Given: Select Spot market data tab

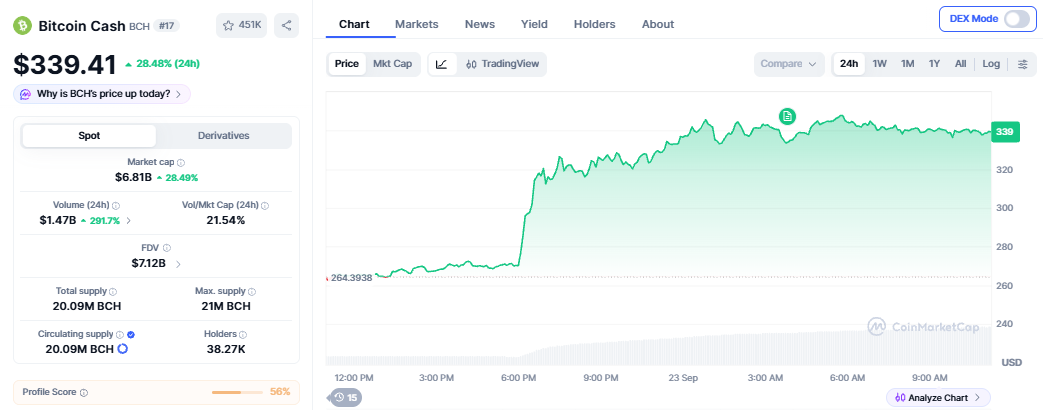Looking at the screenshot, I should (x=89, y=136).
